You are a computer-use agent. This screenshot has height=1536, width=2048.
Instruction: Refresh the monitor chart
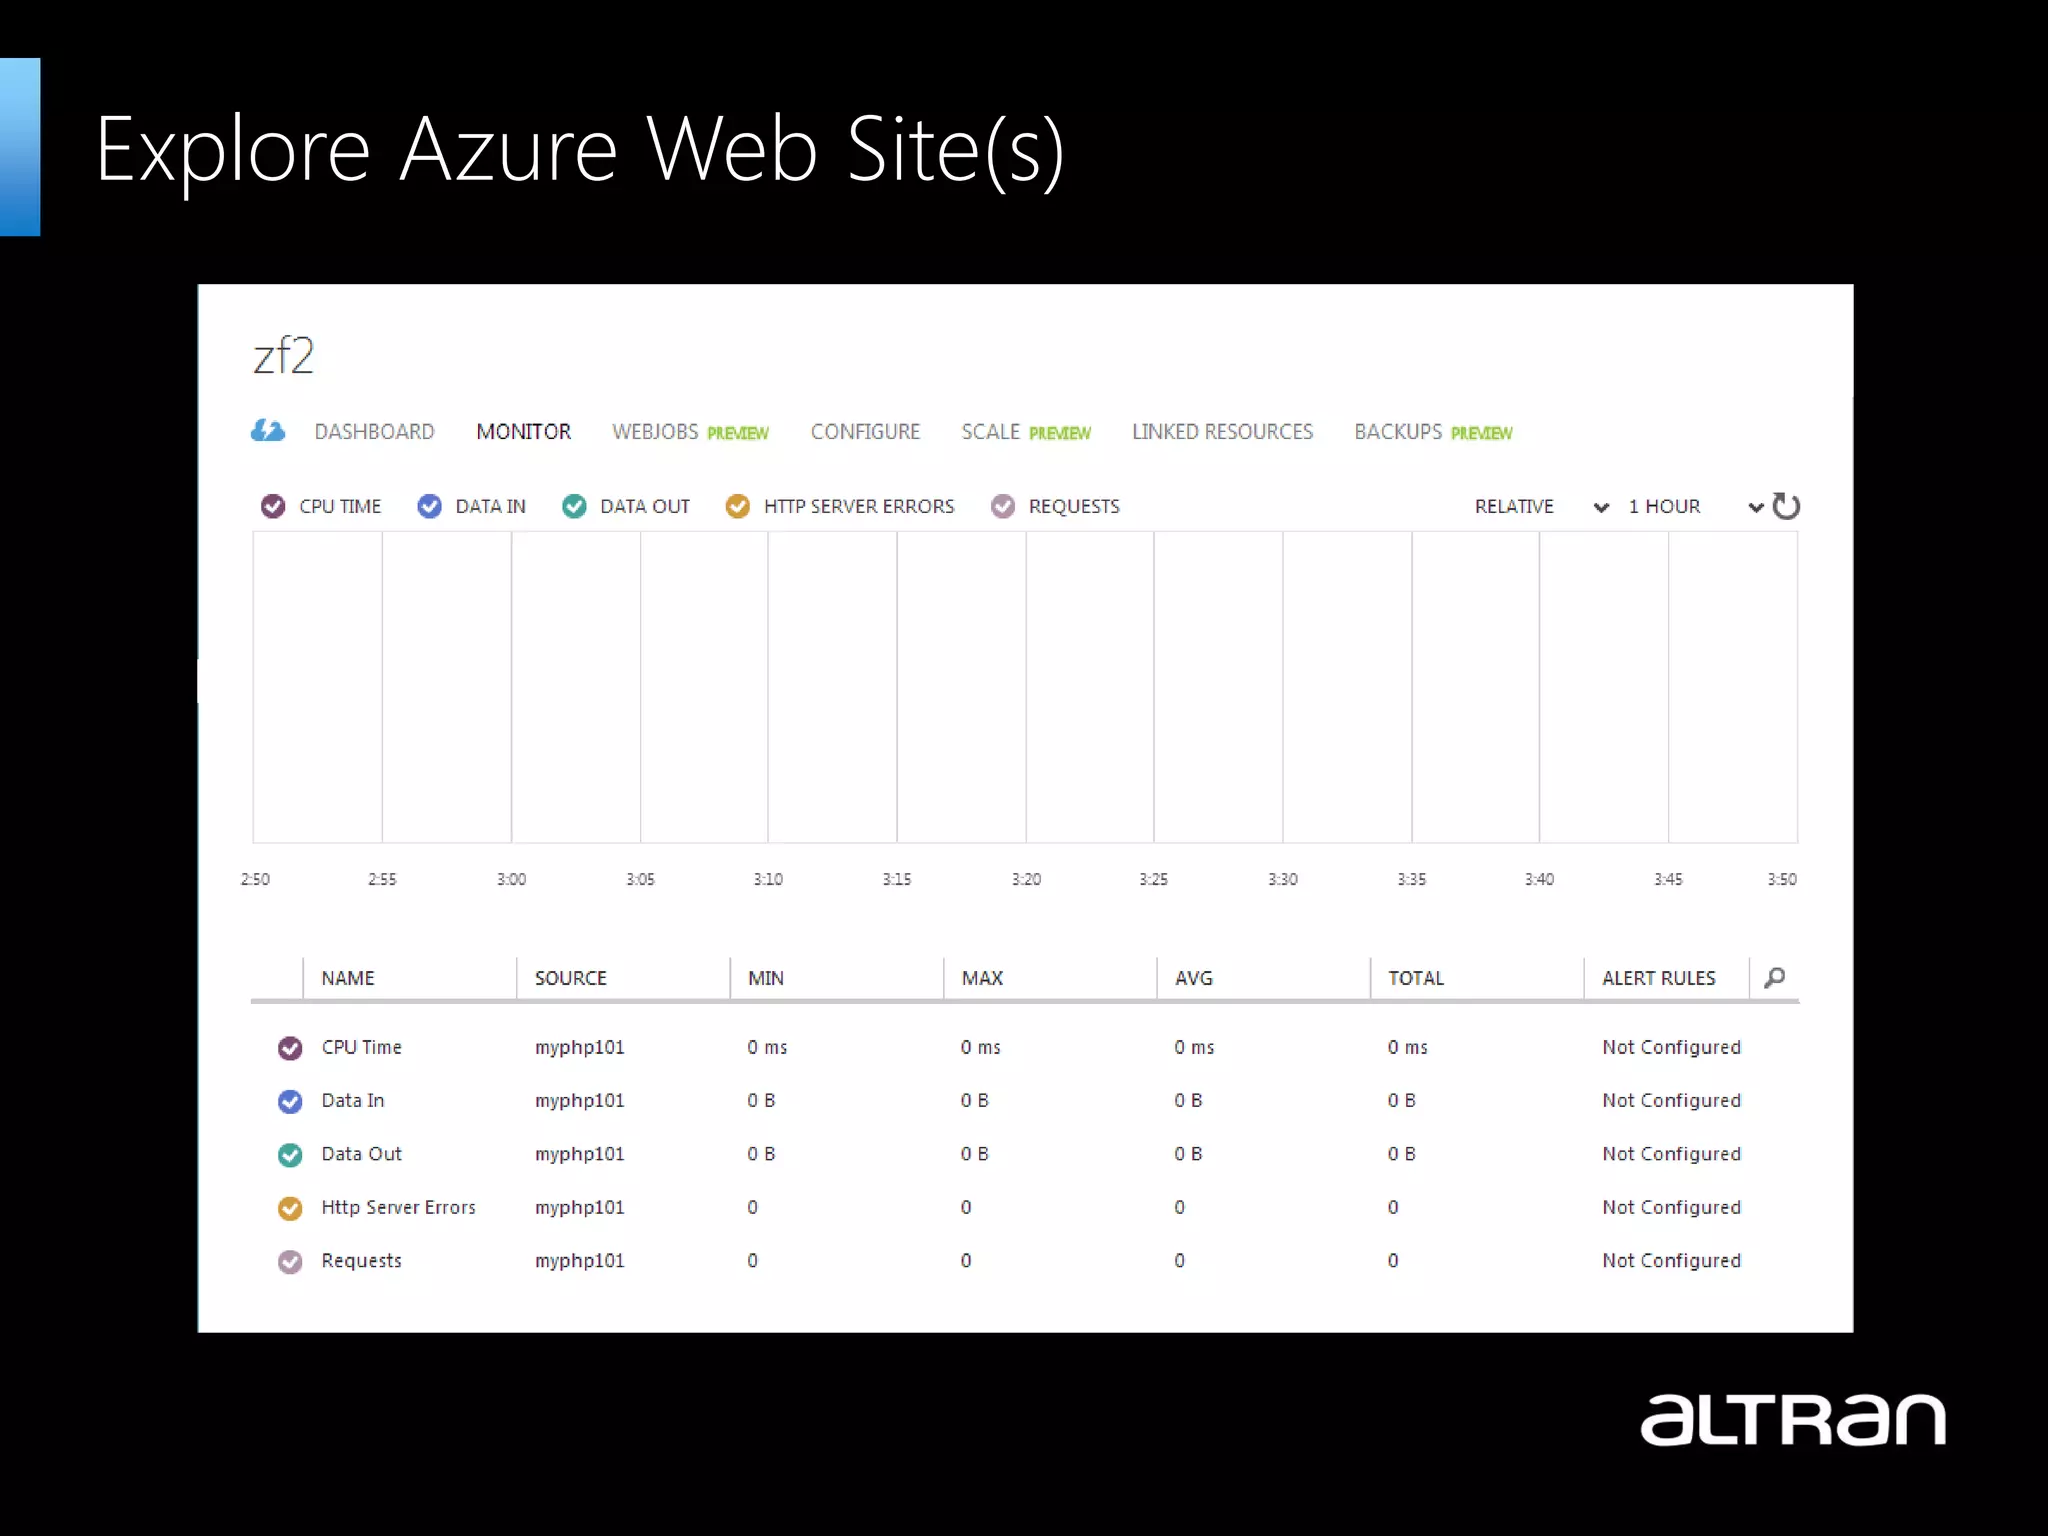coord(1786,506)
